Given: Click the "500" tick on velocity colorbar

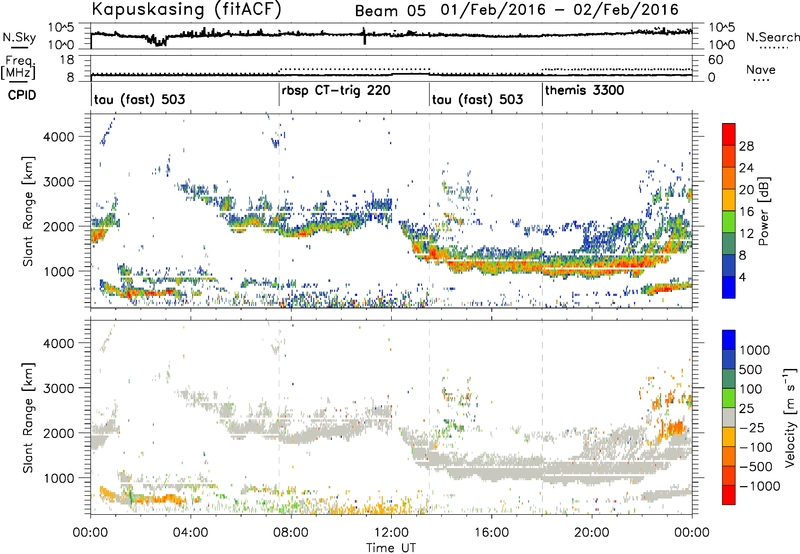Looking at the screenshot, I should coord(751,370).
